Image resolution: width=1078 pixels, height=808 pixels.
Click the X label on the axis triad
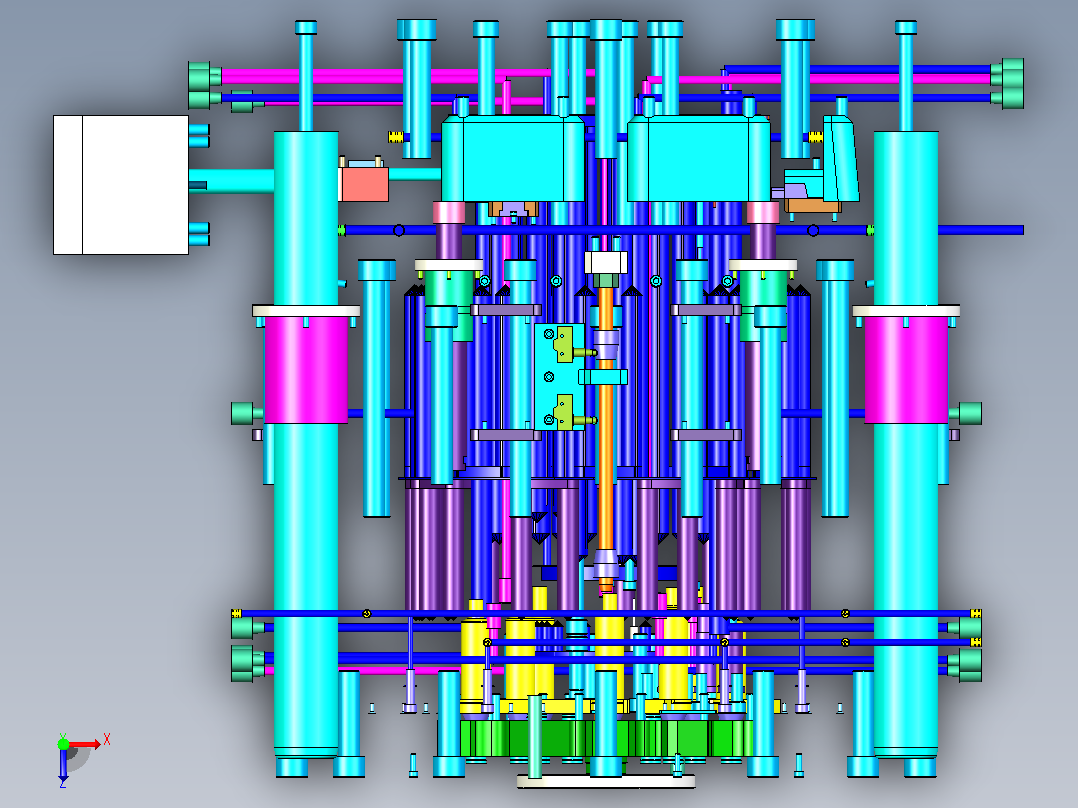[x=107, y=739]
